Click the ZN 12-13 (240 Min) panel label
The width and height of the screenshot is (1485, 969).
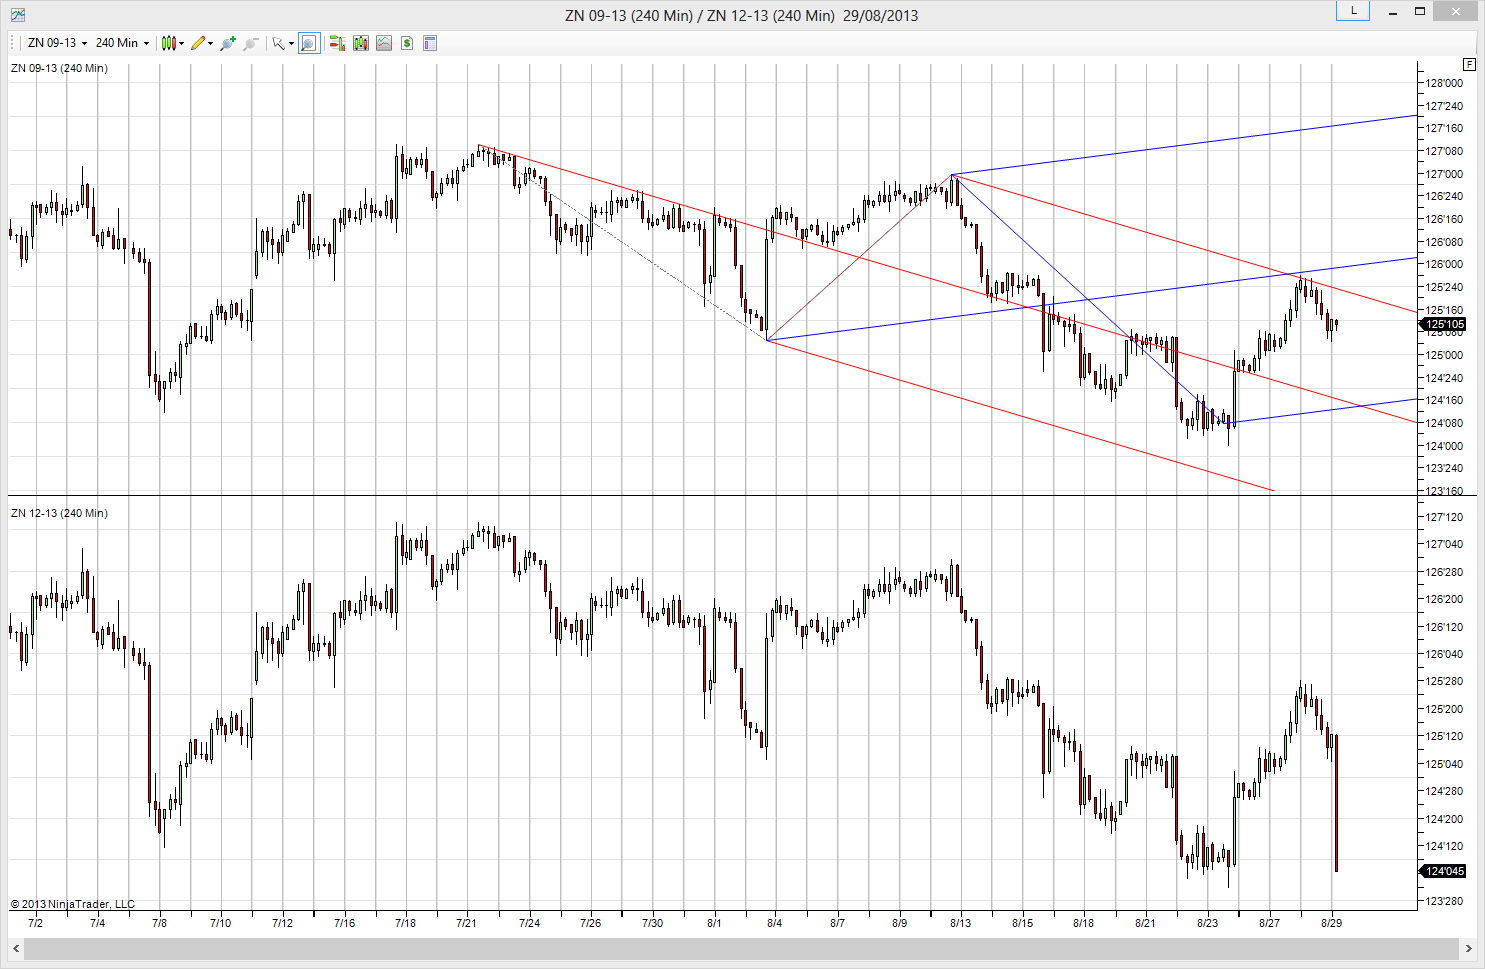(x=59, y=513)
